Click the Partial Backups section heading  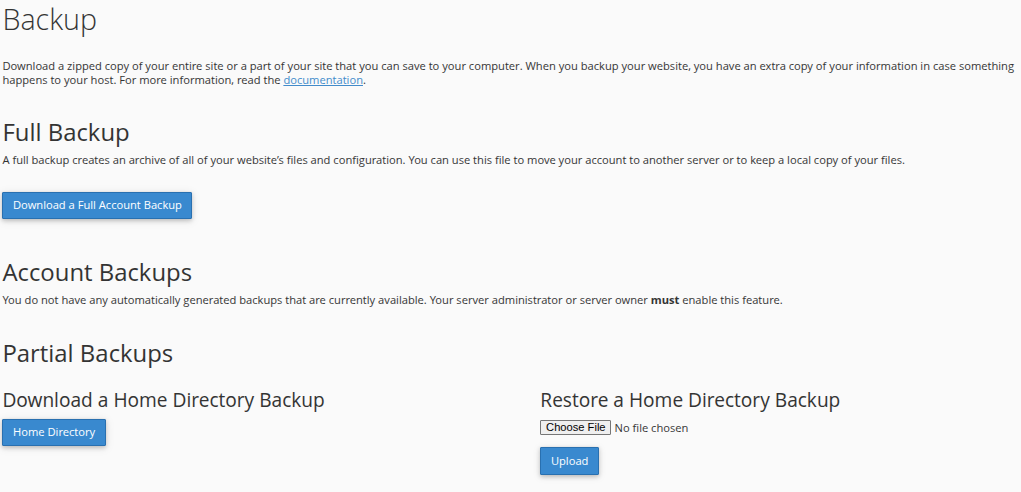click(x=88, y=353)
